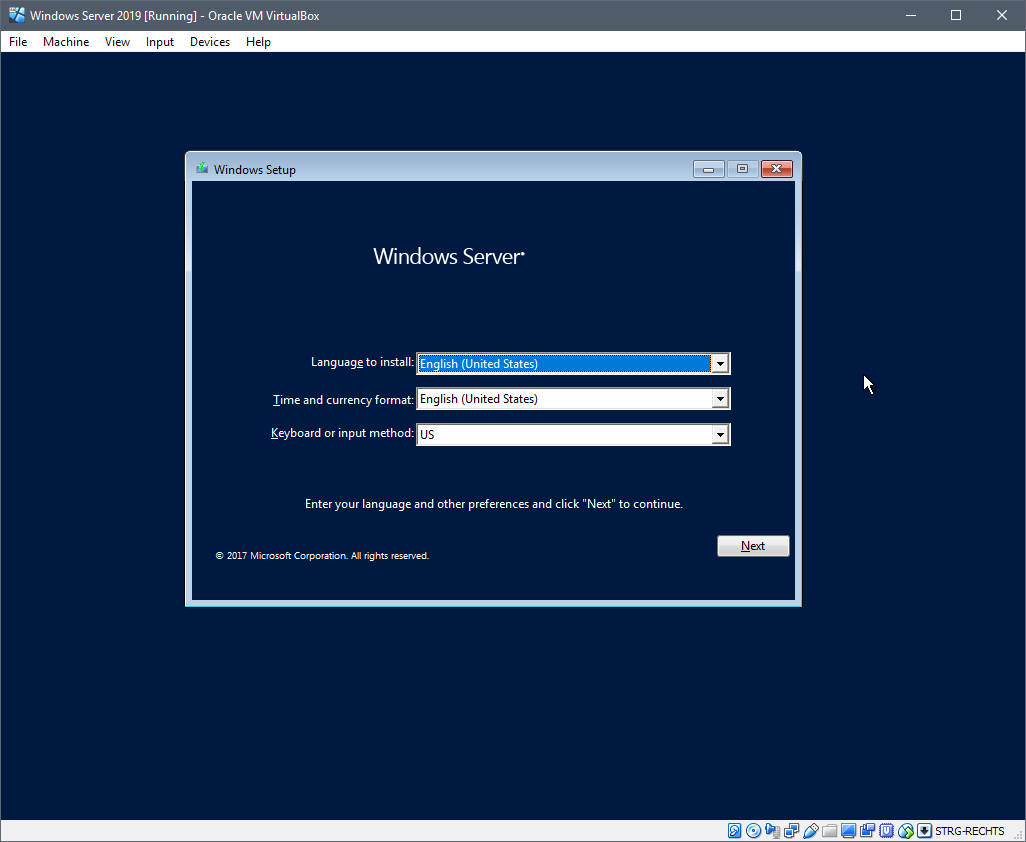1026x842 pixels.
Task: Open the Machine menu
Action: pyautogui.click(x=66, y=42)
